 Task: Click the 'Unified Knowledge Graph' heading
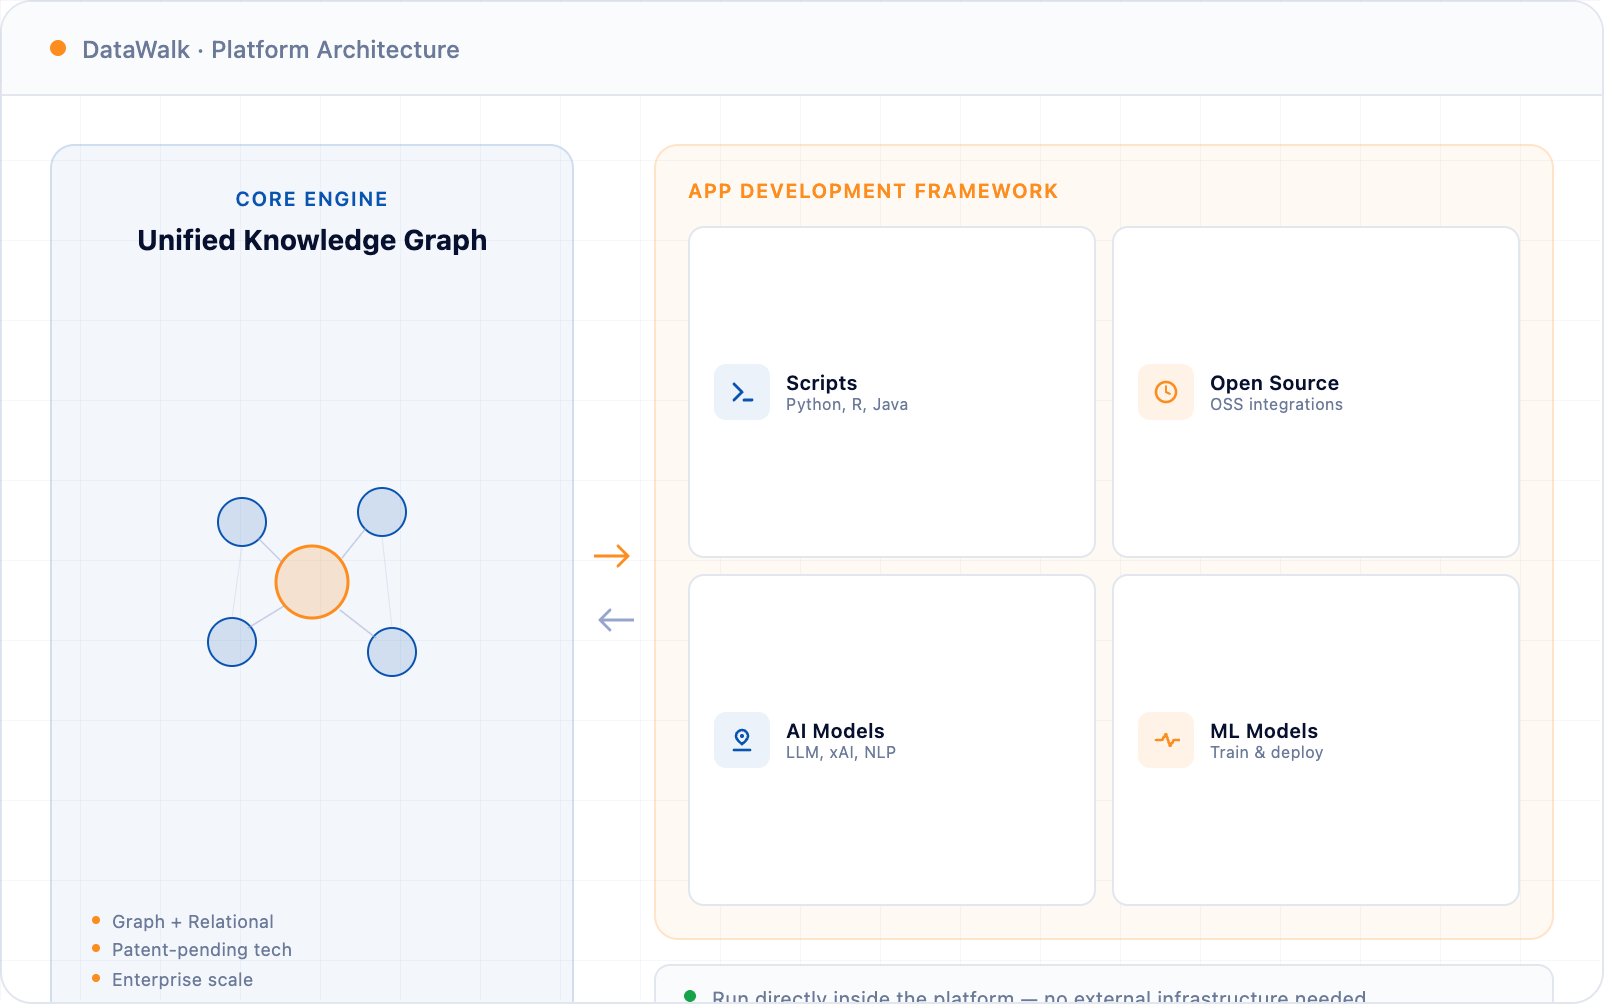tap(312, 240)
